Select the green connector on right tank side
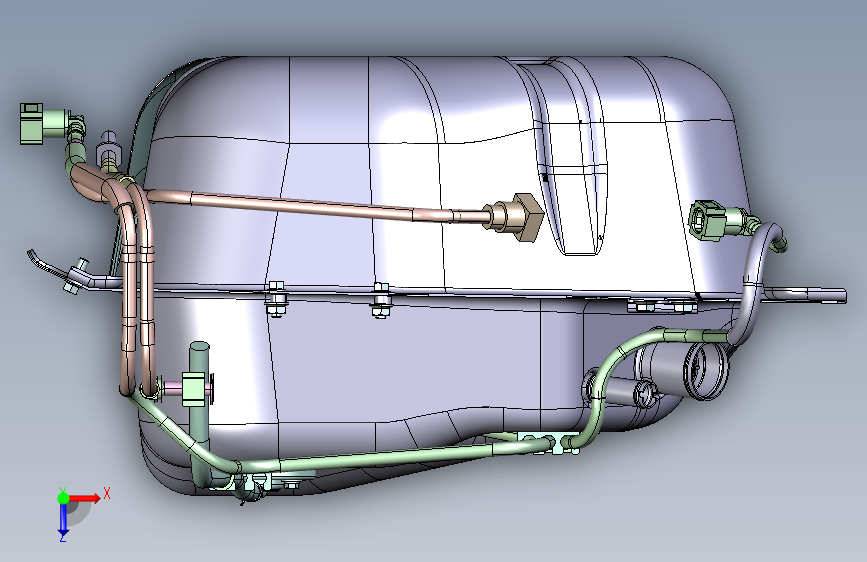This screenshot has height=562, width=867. 717,220
